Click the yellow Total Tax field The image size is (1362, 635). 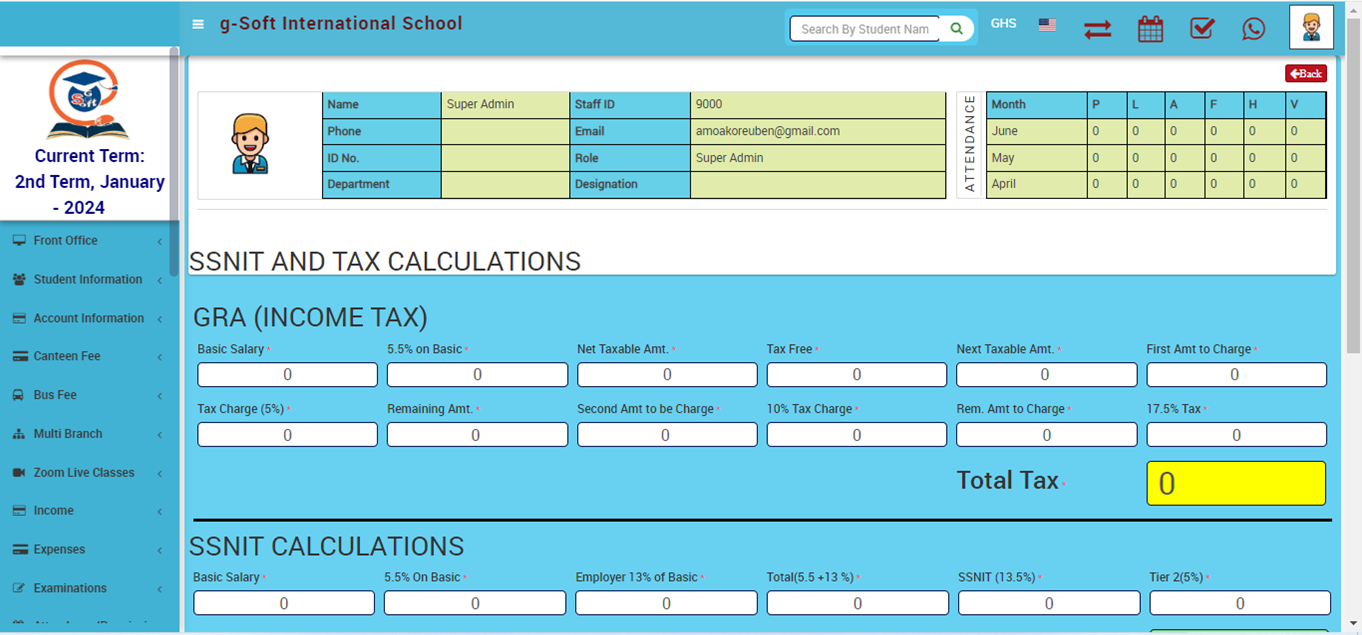(x=1235, y=483)
